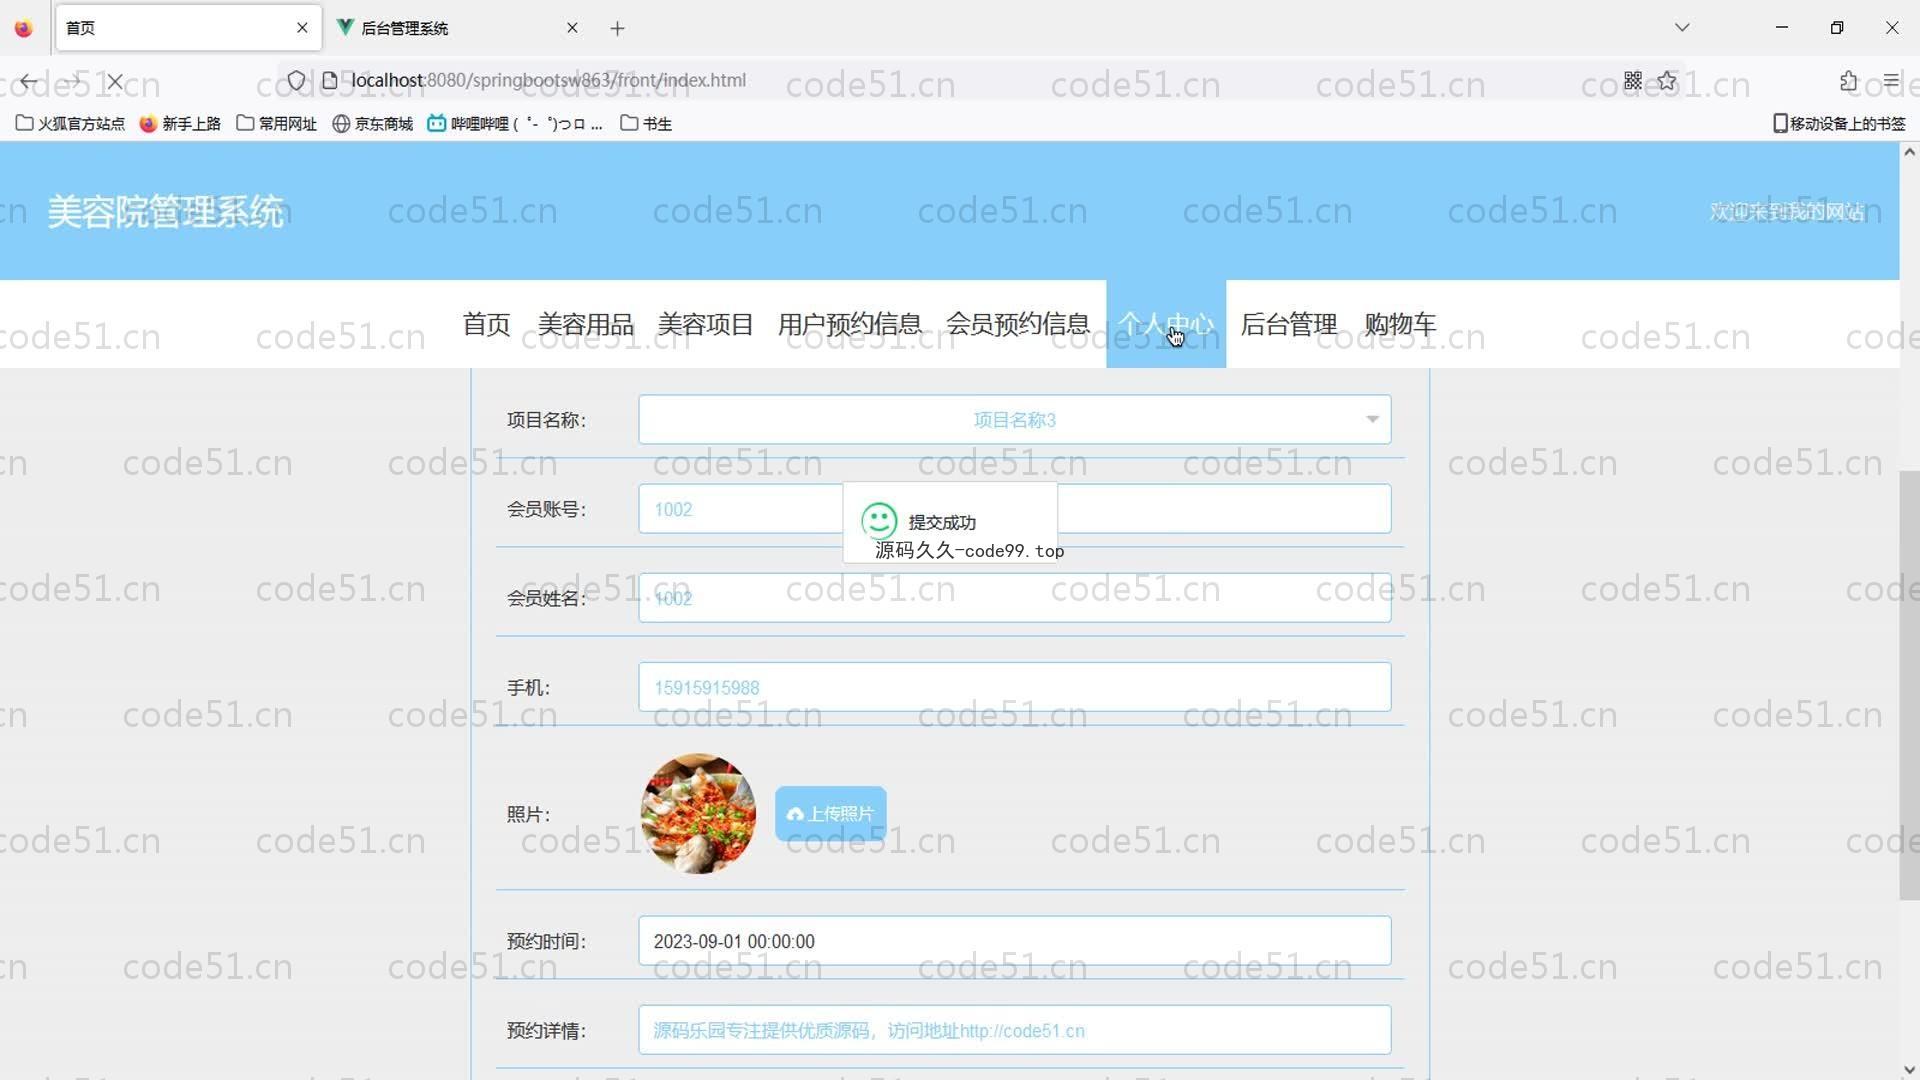
Task: Switch to the 首页 browser tab
Action: [x=188, y=28]
